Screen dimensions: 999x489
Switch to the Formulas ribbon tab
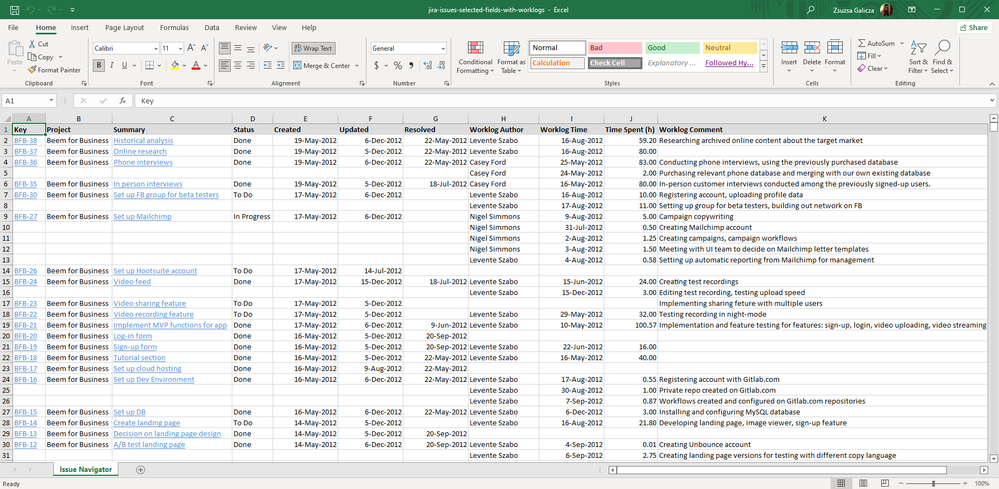[x=174, y=28]
